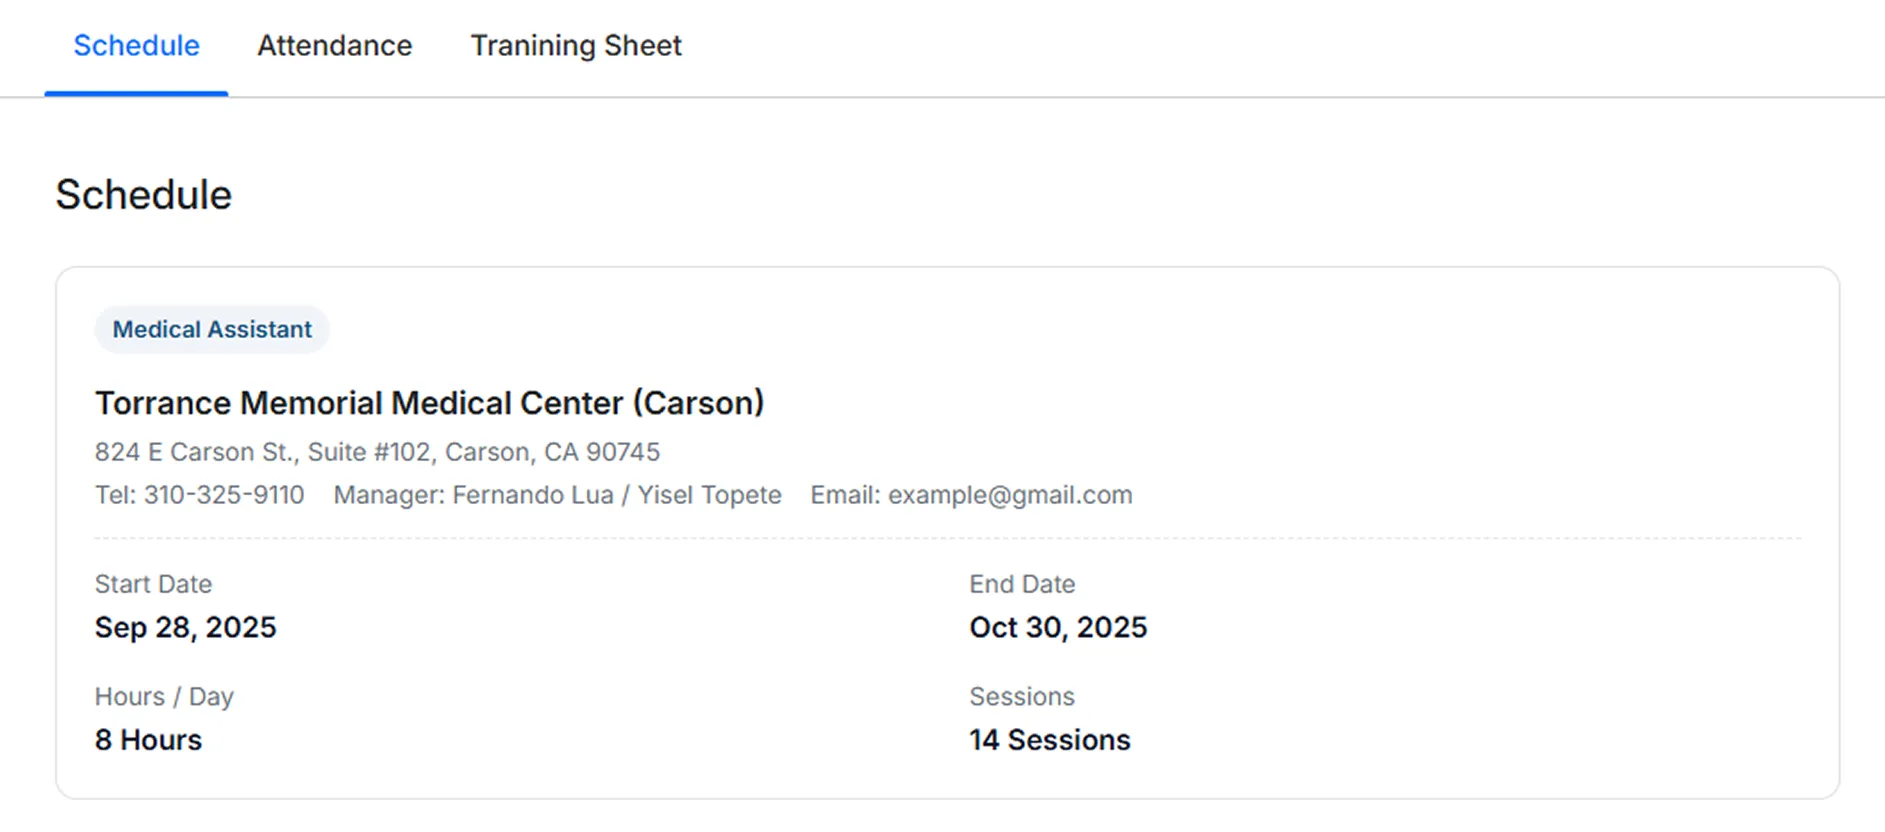Click the phone number 310-325-9110

coord(224,495)
